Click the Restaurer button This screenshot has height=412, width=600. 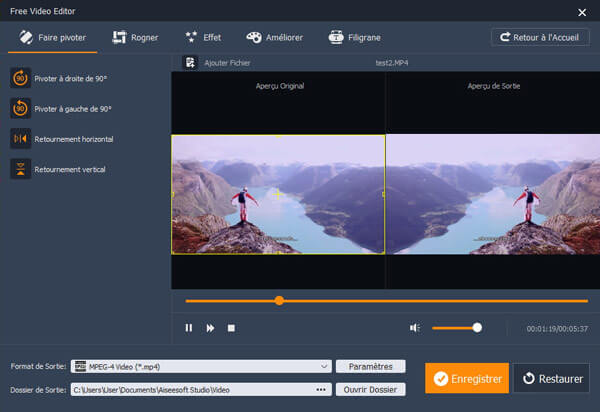tap(551, 379)
